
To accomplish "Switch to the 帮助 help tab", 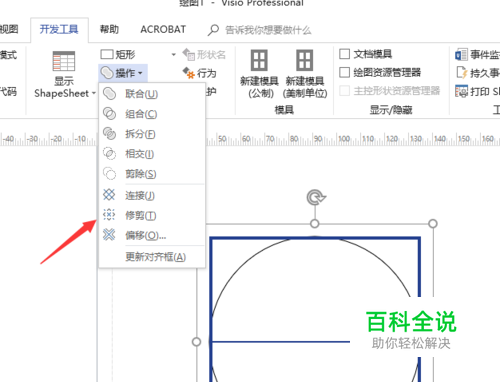I will click(x=109, y=29).
